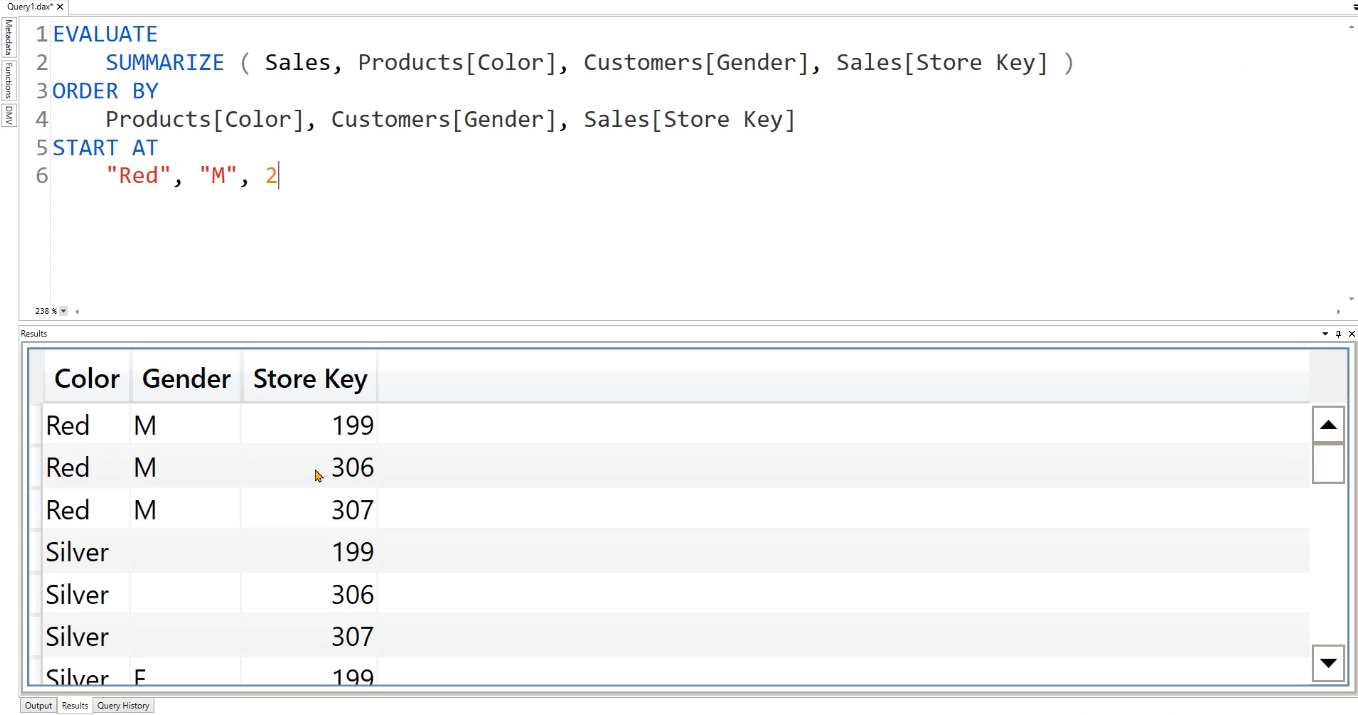
Task: Sort by the Color column header
Action: point(87,378)
